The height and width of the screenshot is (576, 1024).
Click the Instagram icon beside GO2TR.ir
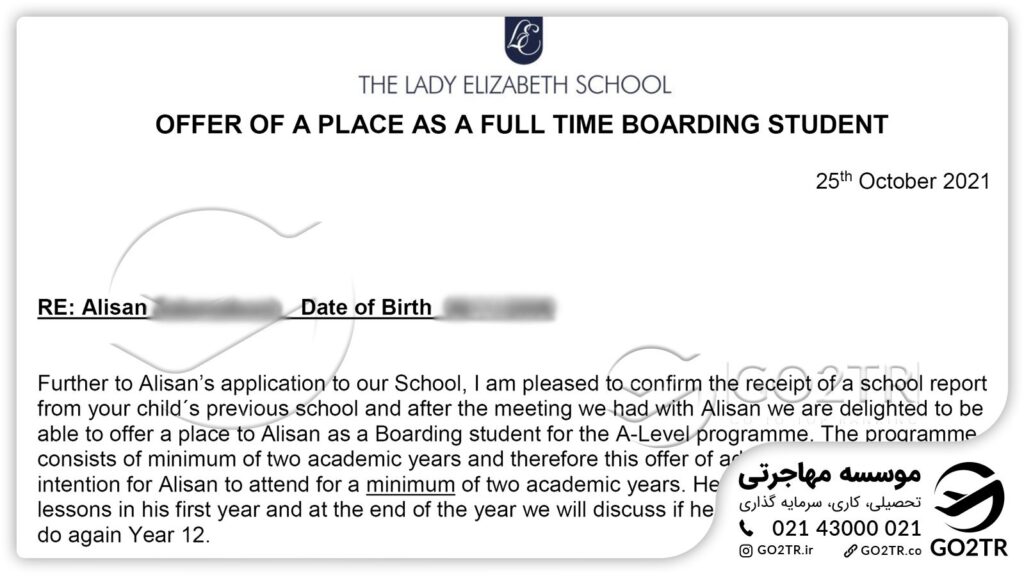(x=746, y=551)
